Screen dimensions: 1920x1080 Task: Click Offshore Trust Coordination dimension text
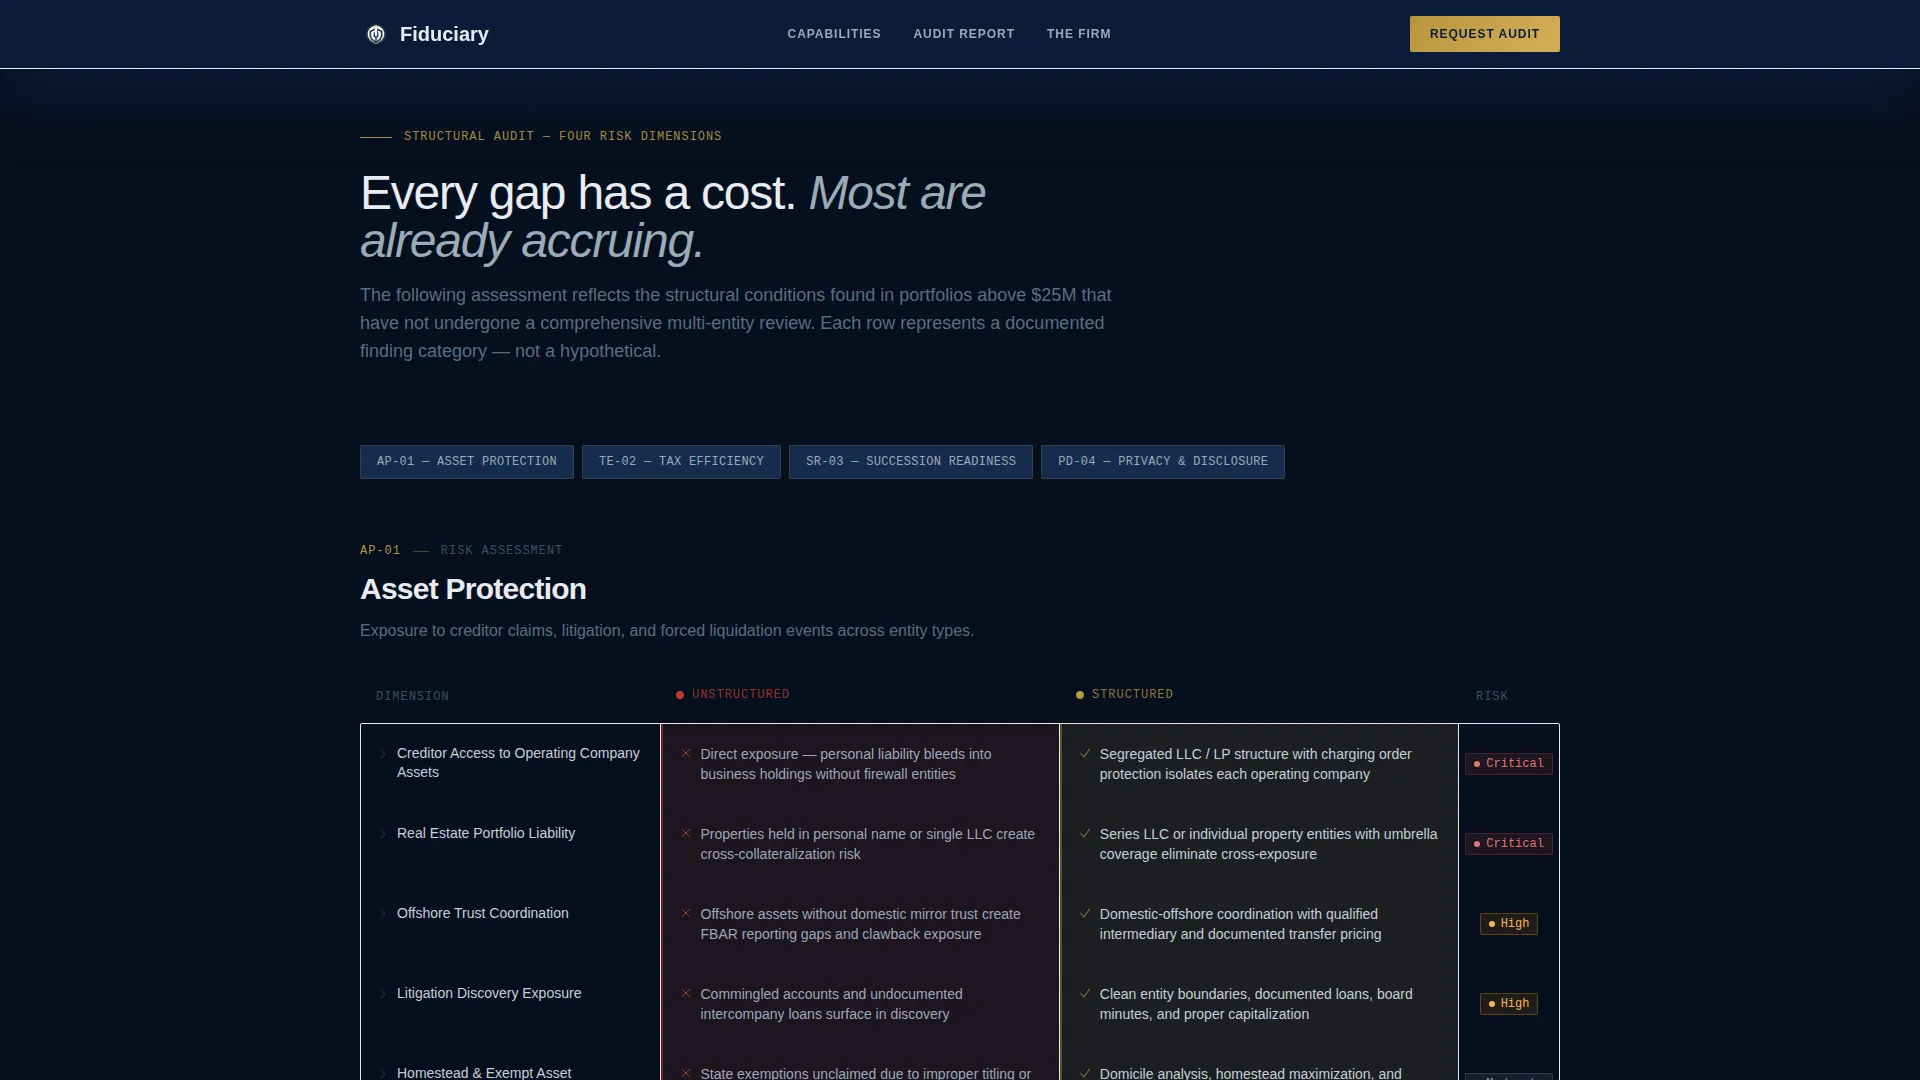(483, 914)
